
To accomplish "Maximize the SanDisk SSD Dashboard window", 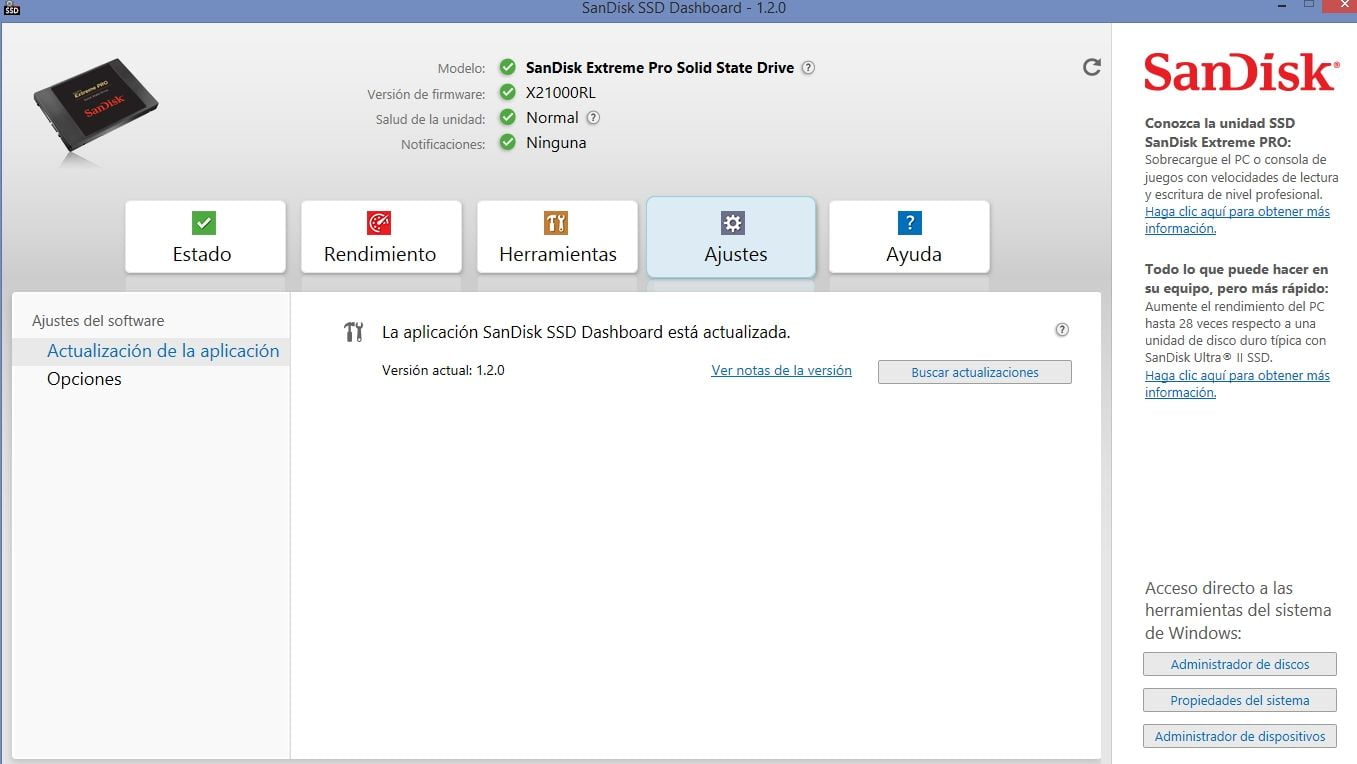I will tap(1309, 6).
